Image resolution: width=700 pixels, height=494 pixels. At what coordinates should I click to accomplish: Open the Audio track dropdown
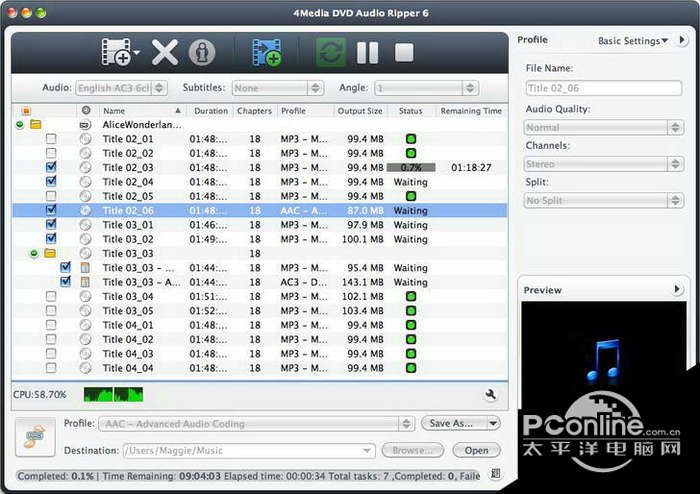click(x=121, y=88)
